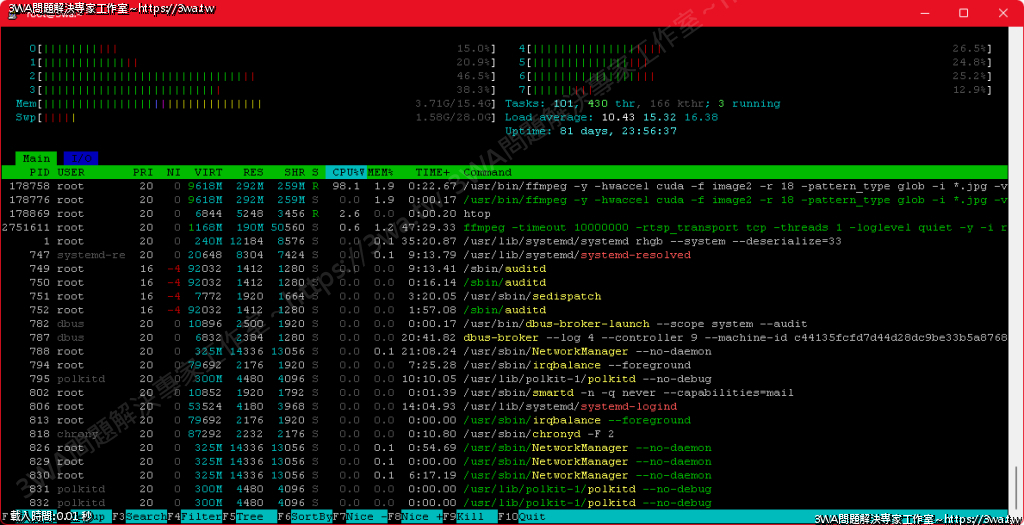Sort by the TIME+ column header
Screen dimensions: 1024x525
click(x=433, y=172)
